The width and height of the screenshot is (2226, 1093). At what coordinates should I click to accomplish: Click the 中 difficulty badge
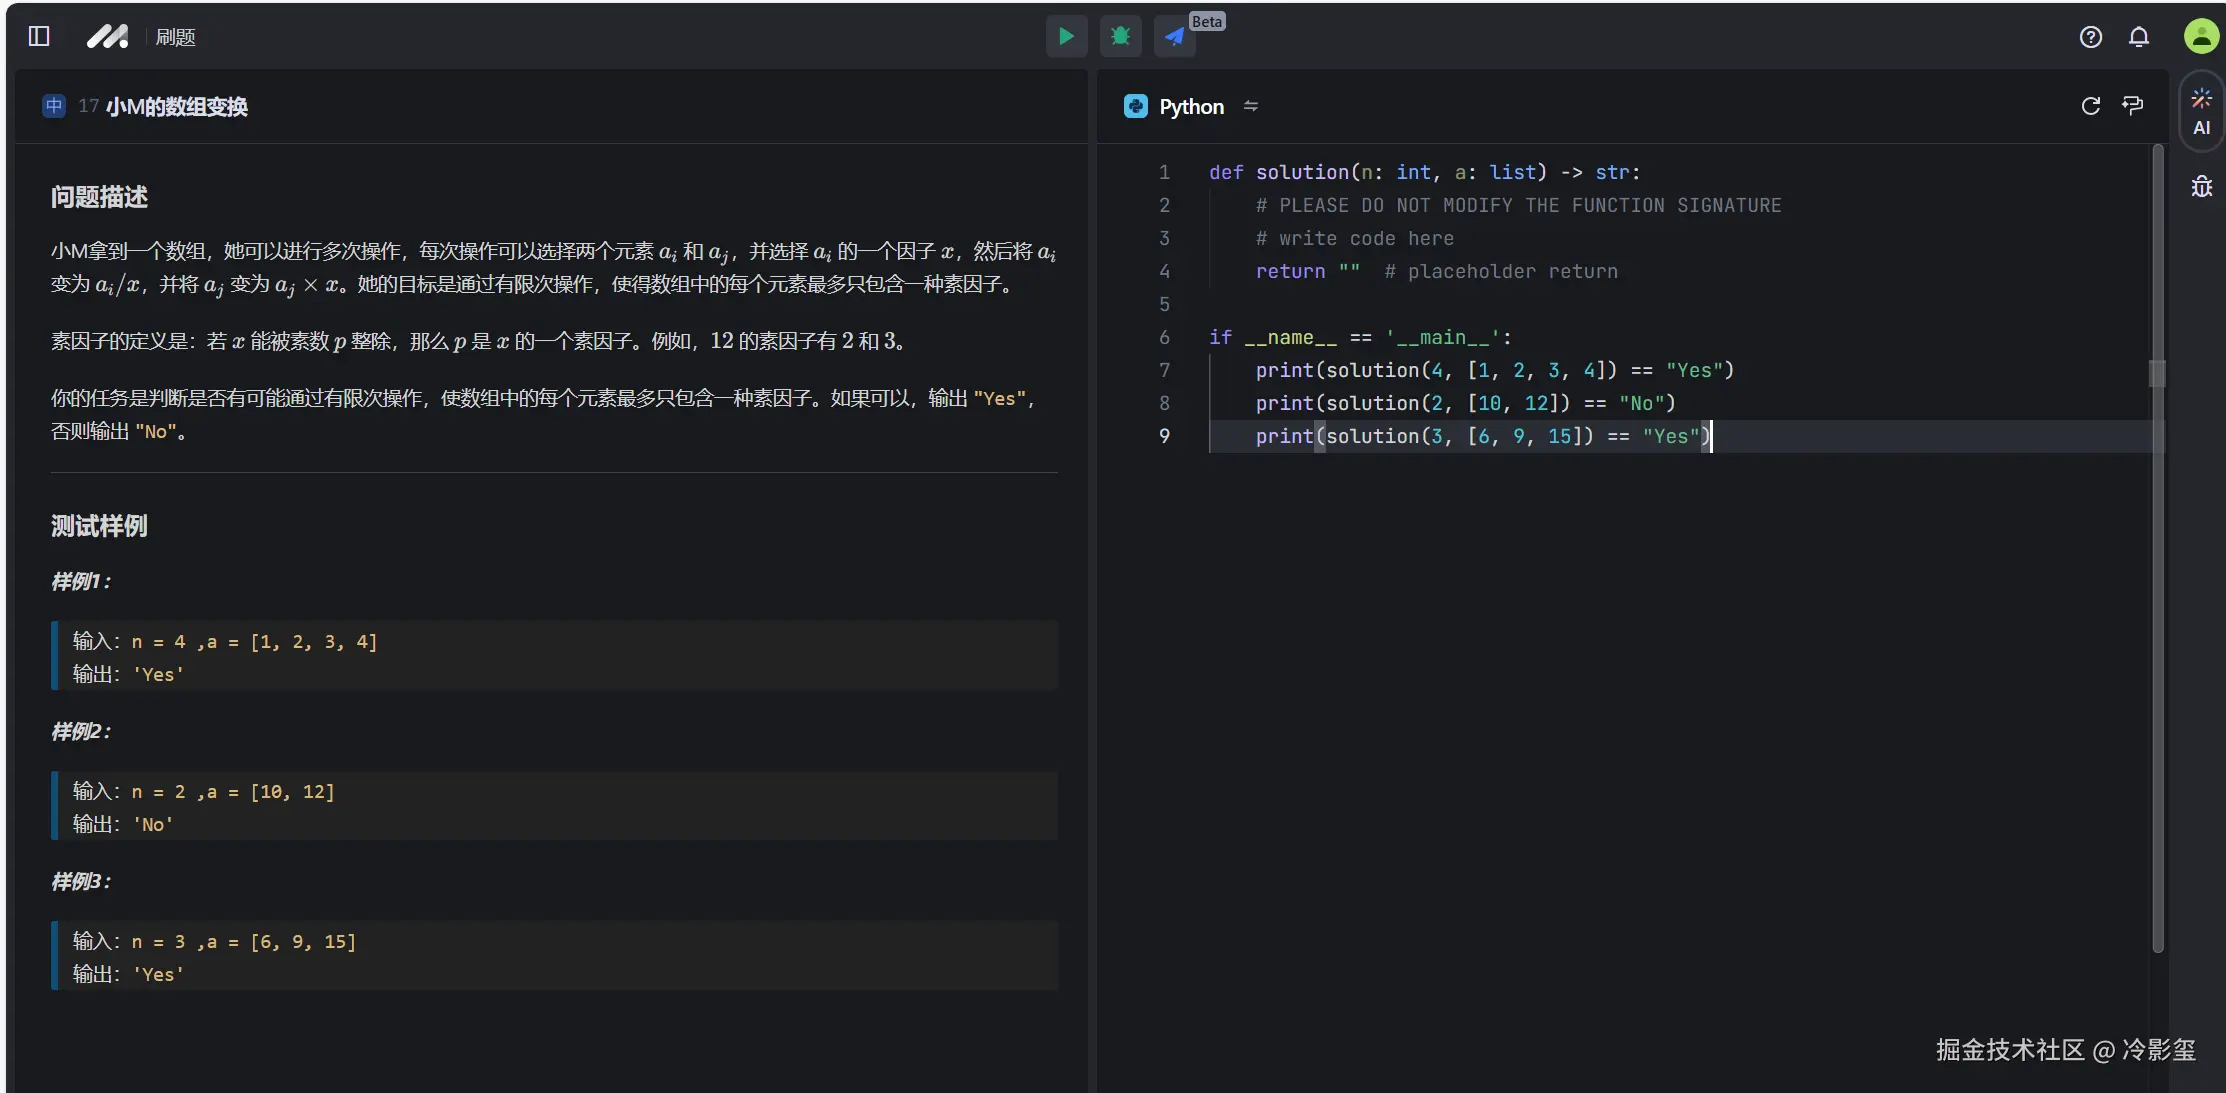(x=53, y=106)
